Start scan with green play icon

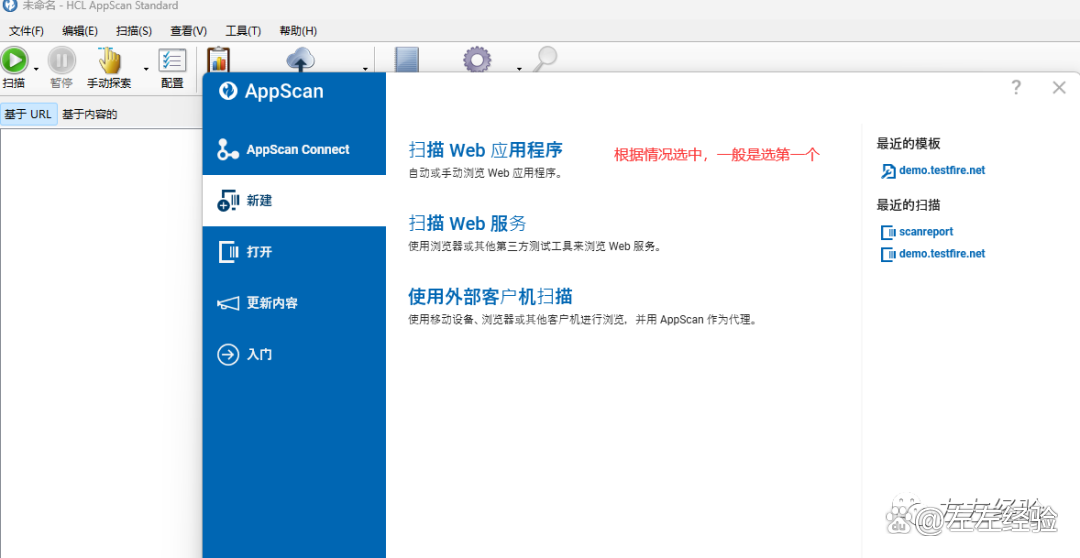[14, 61]
